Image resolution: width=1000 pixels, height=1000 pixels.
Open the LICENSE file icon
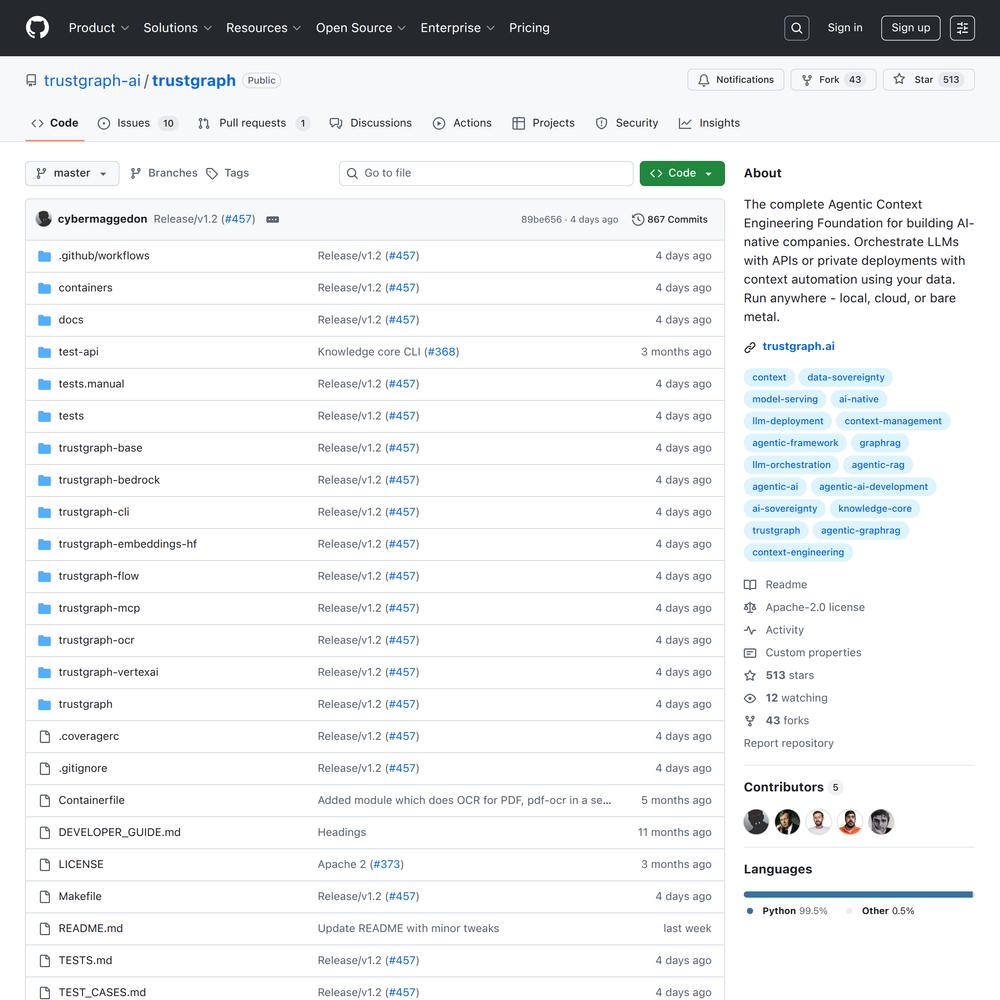pyautogui.click(x=45, y=865)
